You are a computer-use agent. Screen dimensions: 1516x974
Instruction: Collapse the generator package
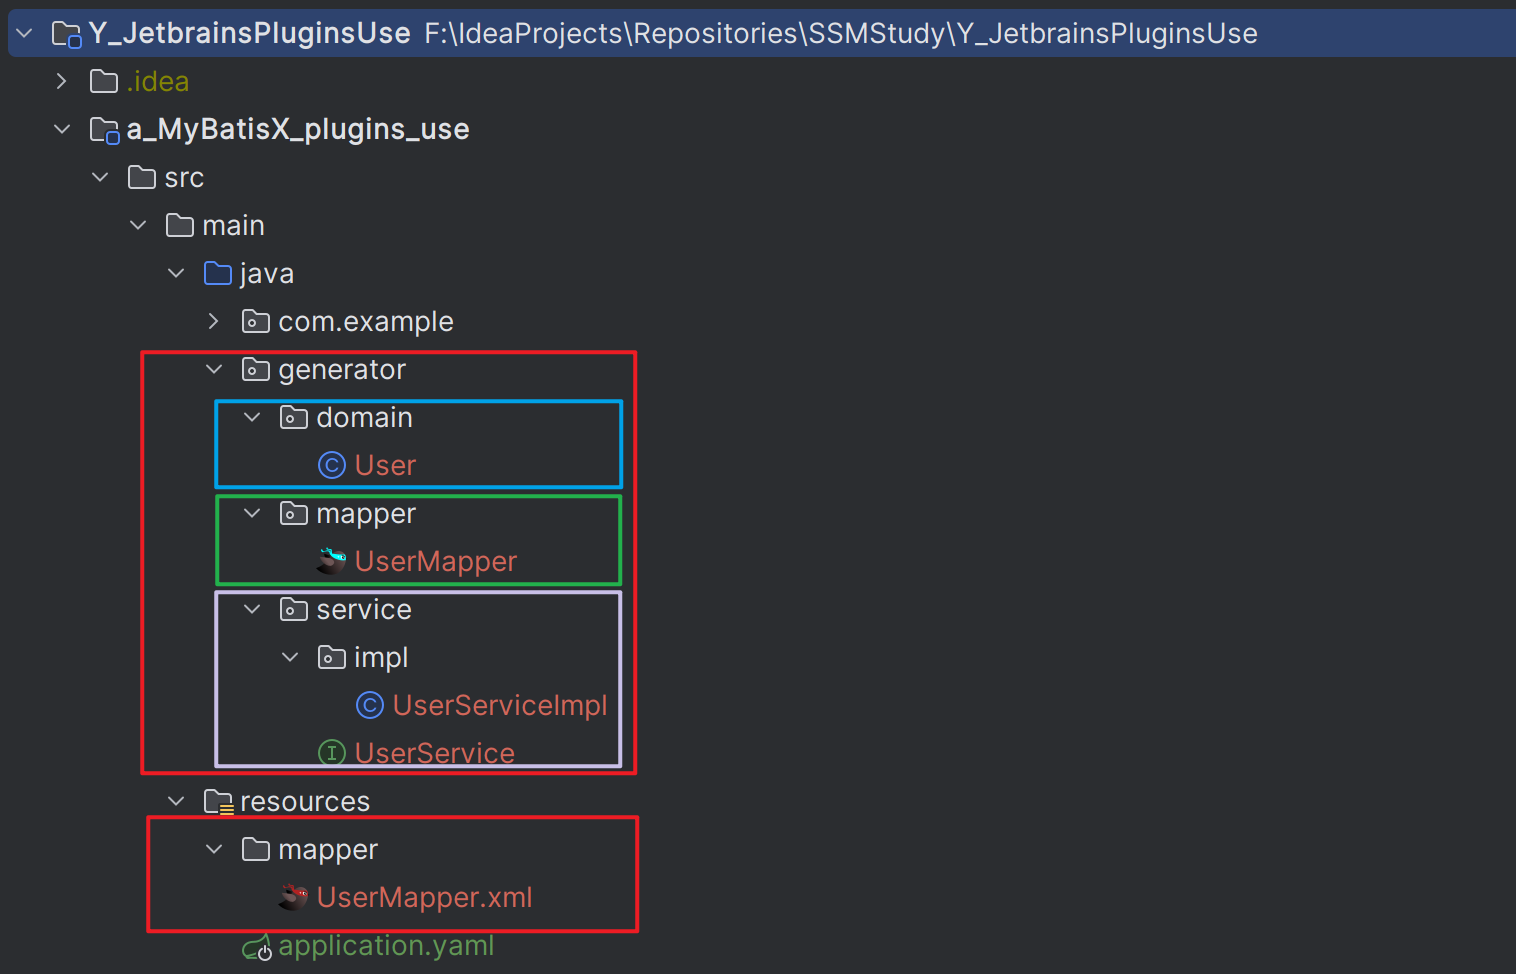point(213,369)
